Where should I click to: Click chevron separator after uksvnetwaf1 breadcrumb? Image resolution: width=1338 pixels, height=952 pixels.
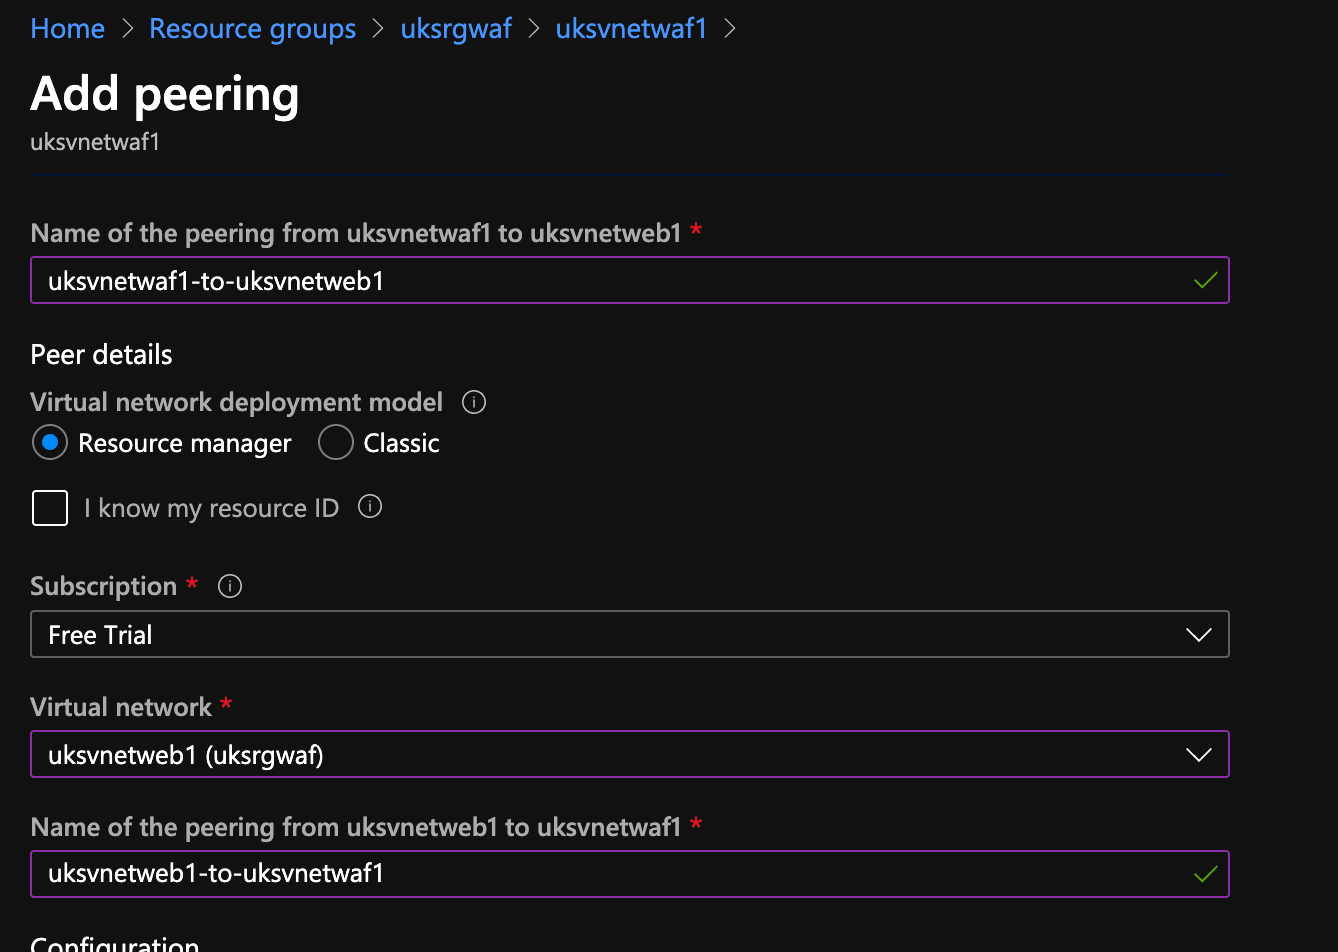pyautogui.click(x=729, y=29)
